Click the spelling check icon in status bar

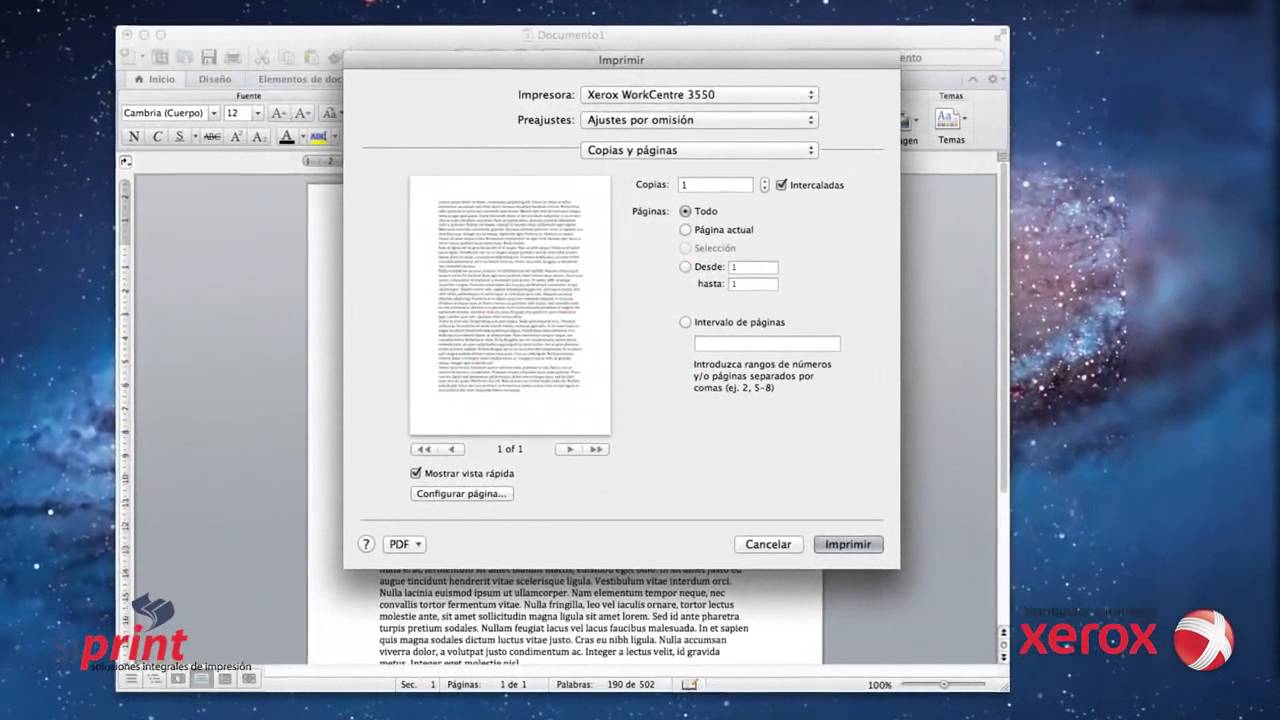(689, 684)
